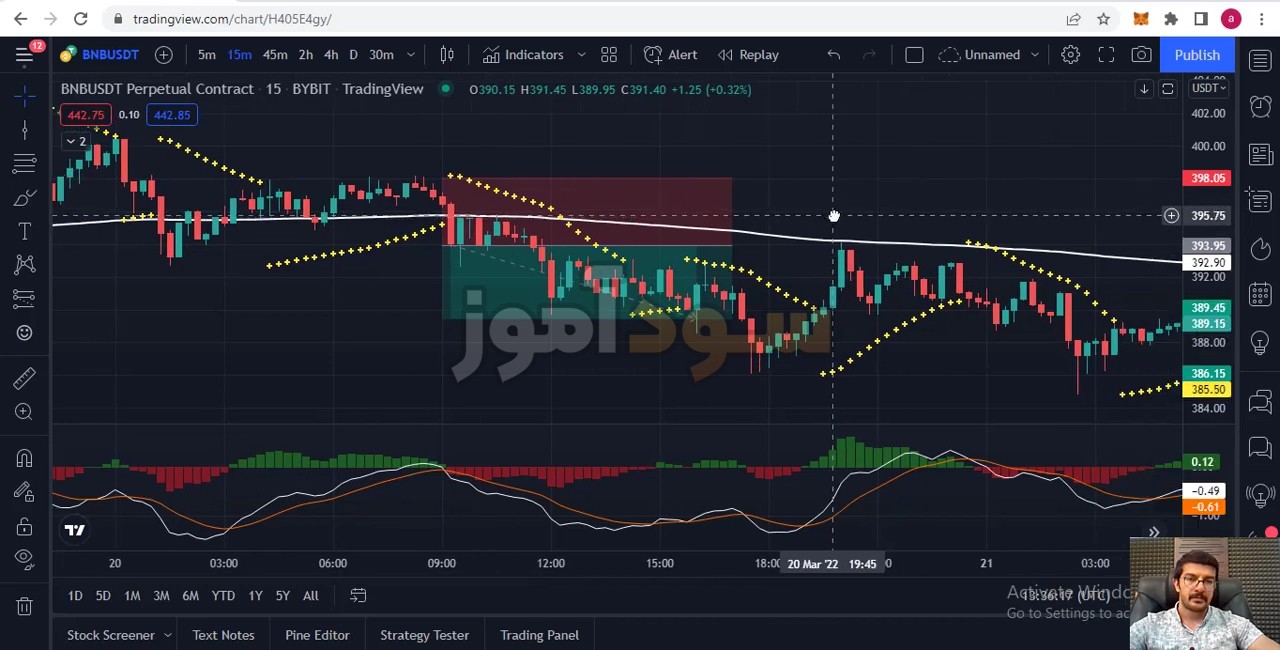The height and width of the screenshot is (650, 1280).
Task: Click the Publish button
Action: [x=1197, y=55]
